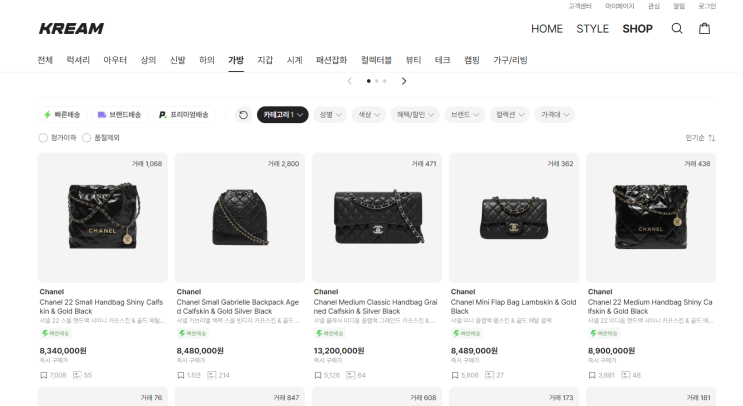Image resolution: width=743 pixels, height=406 pixels.
Task: Open the Chanel 22 Small Handbag image
Action: pos(103,217)
